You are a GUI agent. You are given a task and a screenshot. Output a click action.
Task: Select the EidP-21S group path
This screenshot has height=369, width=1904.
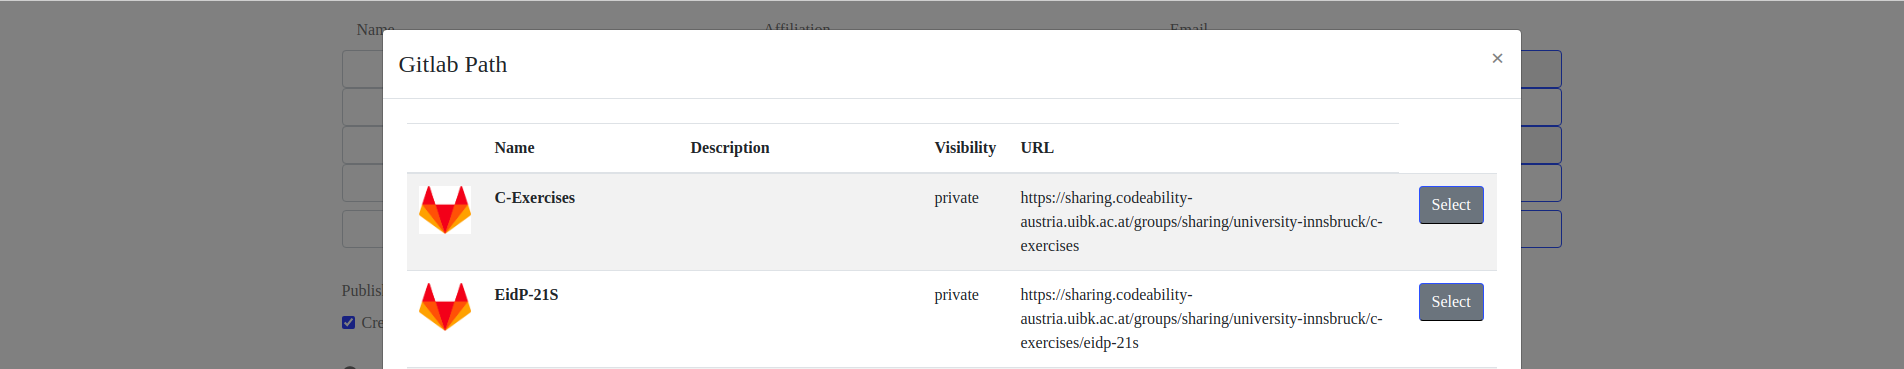[x=1451, y=302]
